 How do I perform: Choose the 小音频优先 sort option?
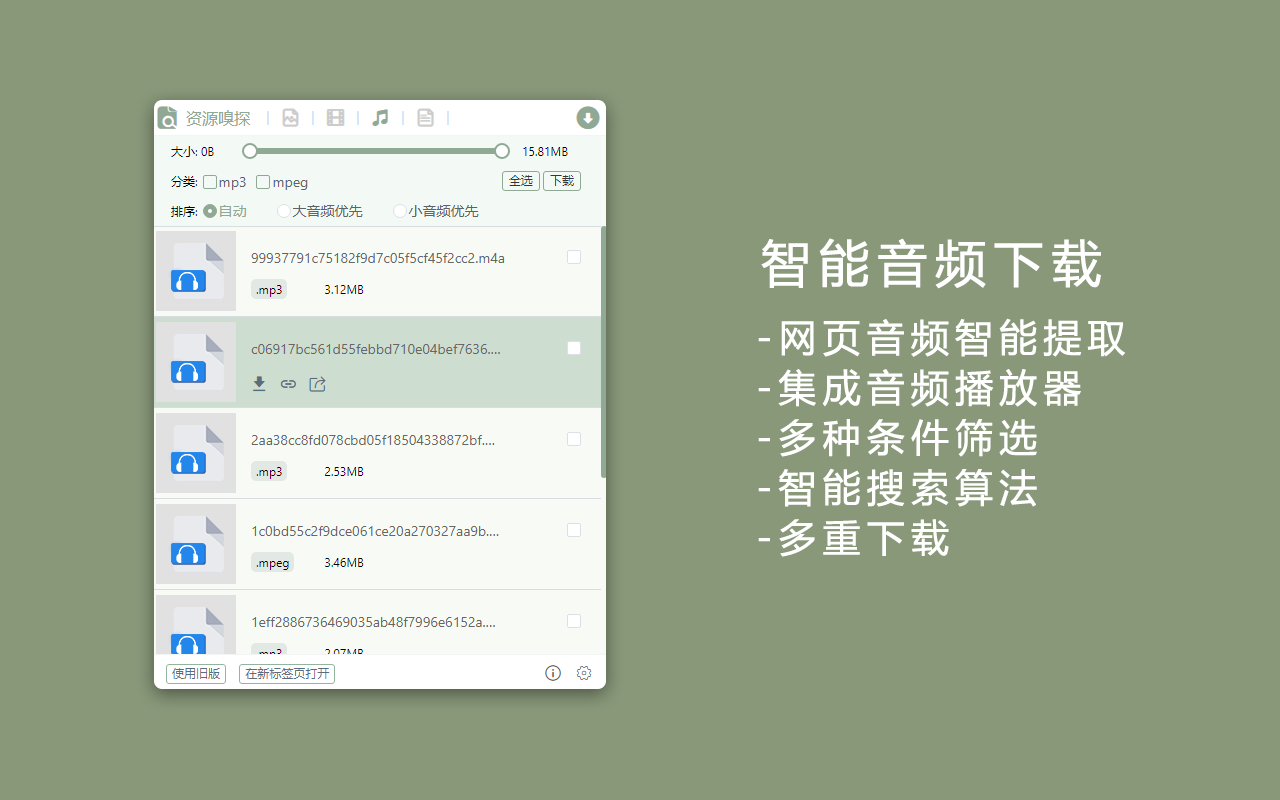400,211
